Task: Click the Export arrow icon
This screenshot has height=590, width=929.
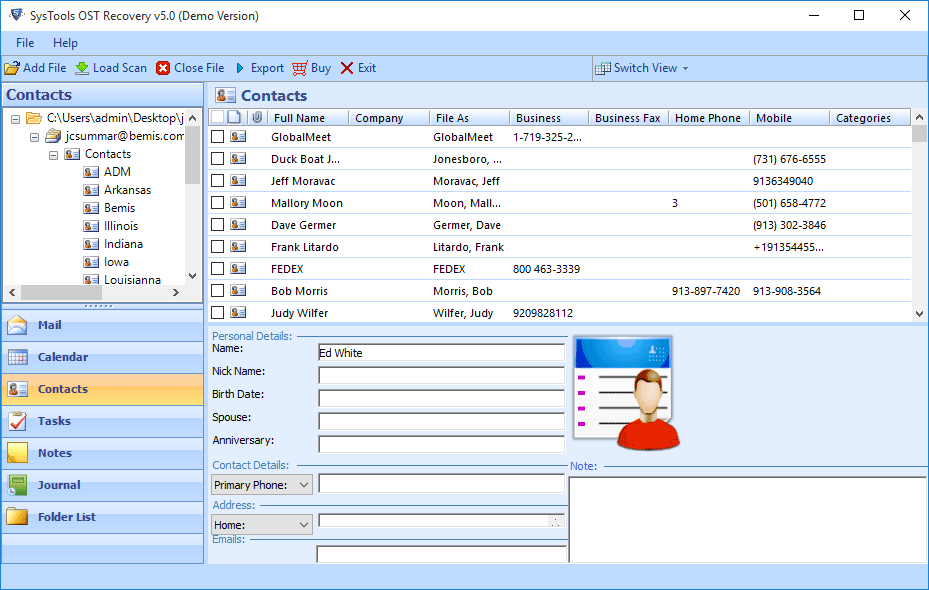Action: [x=240, y=68]
